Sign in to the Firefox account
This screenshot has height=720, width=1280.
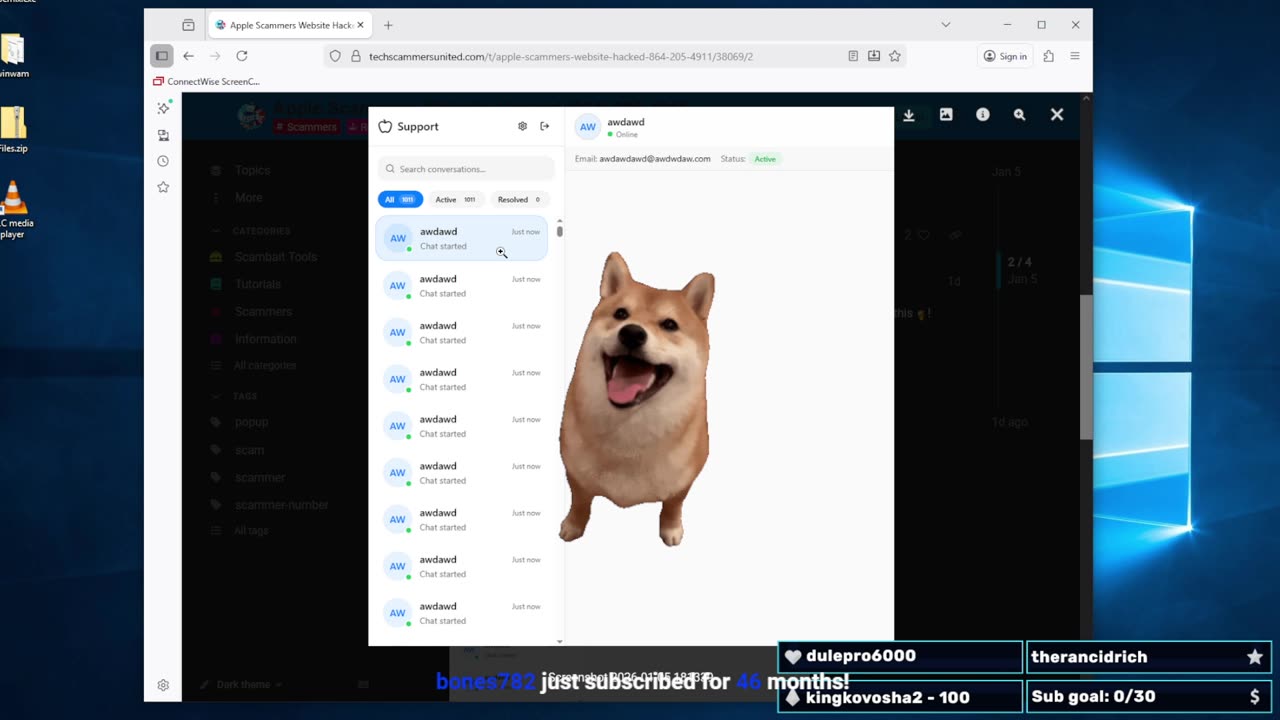(1005, 56)
